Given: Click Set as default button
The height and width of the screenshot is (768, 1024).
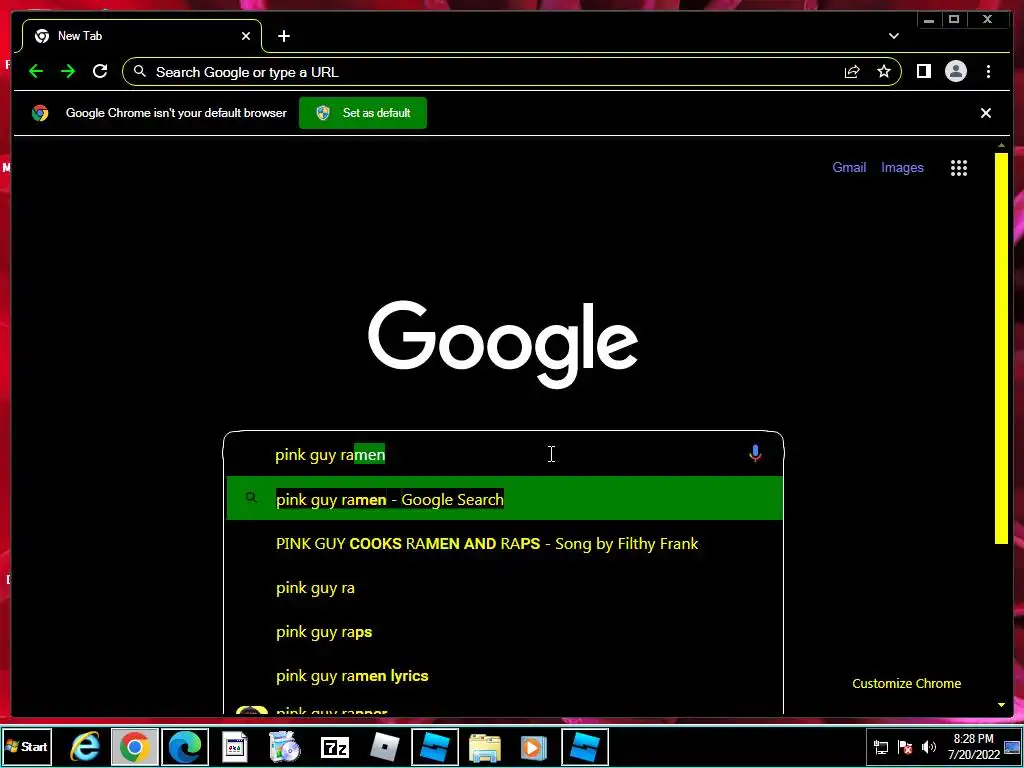Looking at the screenshot, I should [362, 113].
